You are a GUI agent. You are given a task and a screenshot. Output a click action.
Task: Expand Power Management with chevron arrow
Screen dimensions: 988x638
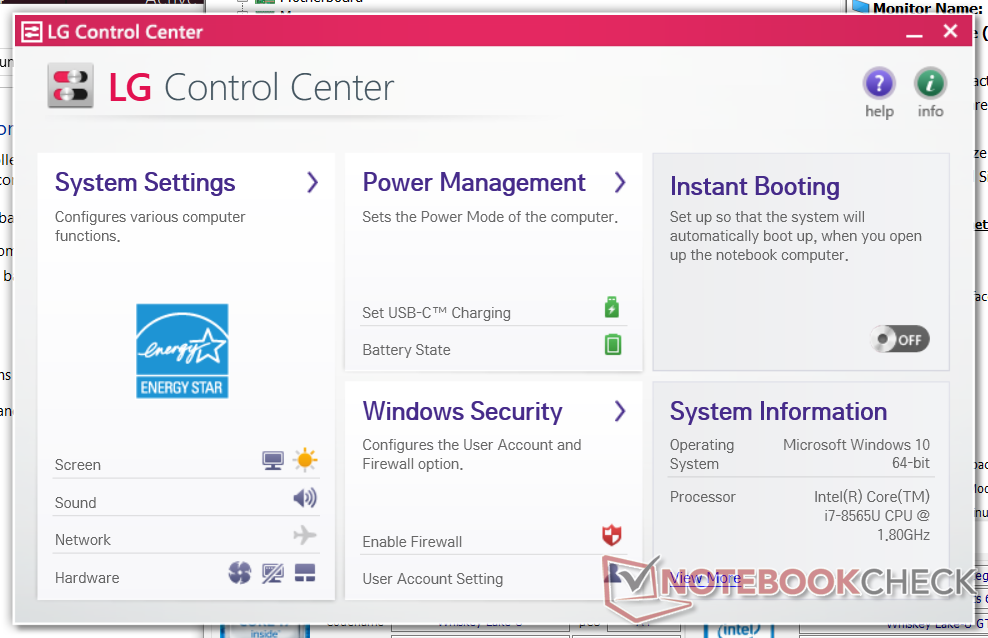pyautogui.click(x=620, y=182)
